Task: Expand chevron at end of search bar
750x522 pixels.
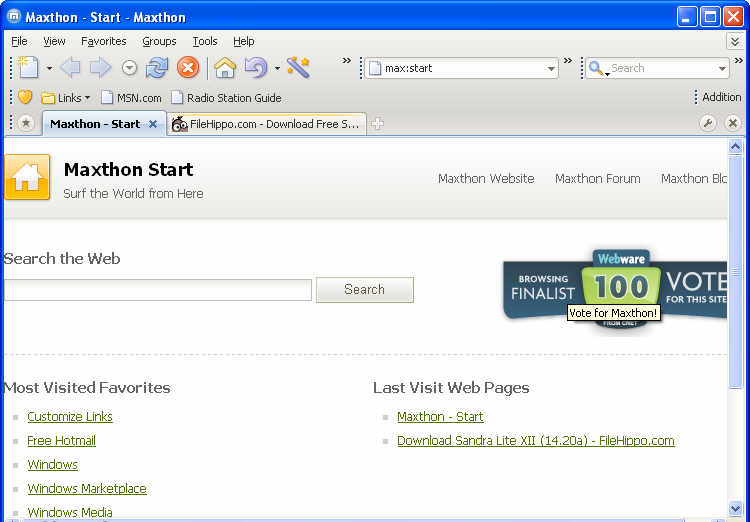Action: pyautogui.click(x=739, y=60)
